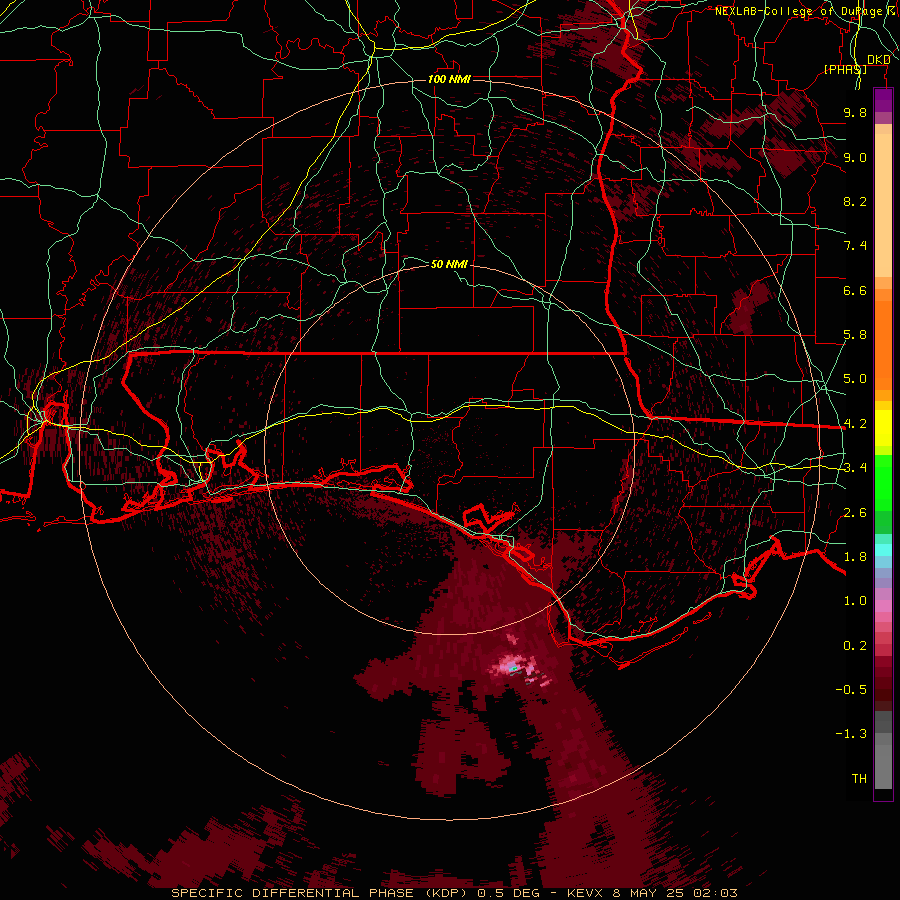
Task: Click the 7.4 scale value
Action: tap(855, 246)
